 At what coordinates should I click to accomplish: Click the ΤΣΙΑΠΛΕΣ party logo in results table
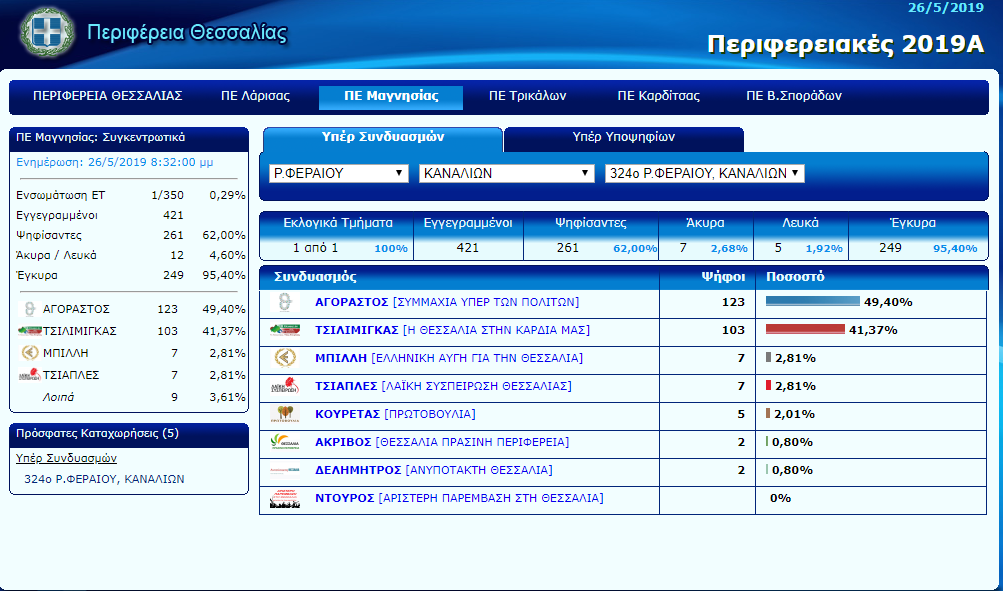[284, 386]
